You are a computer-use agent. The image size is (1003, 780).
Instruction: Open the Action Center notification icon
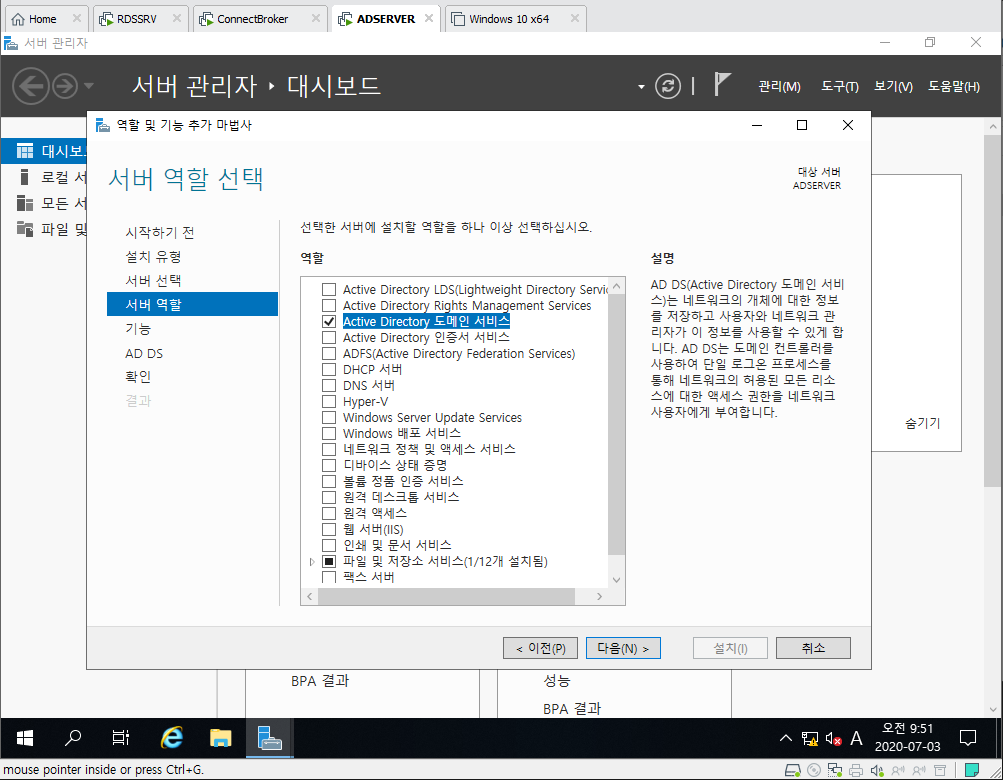[x=968, y=738]
